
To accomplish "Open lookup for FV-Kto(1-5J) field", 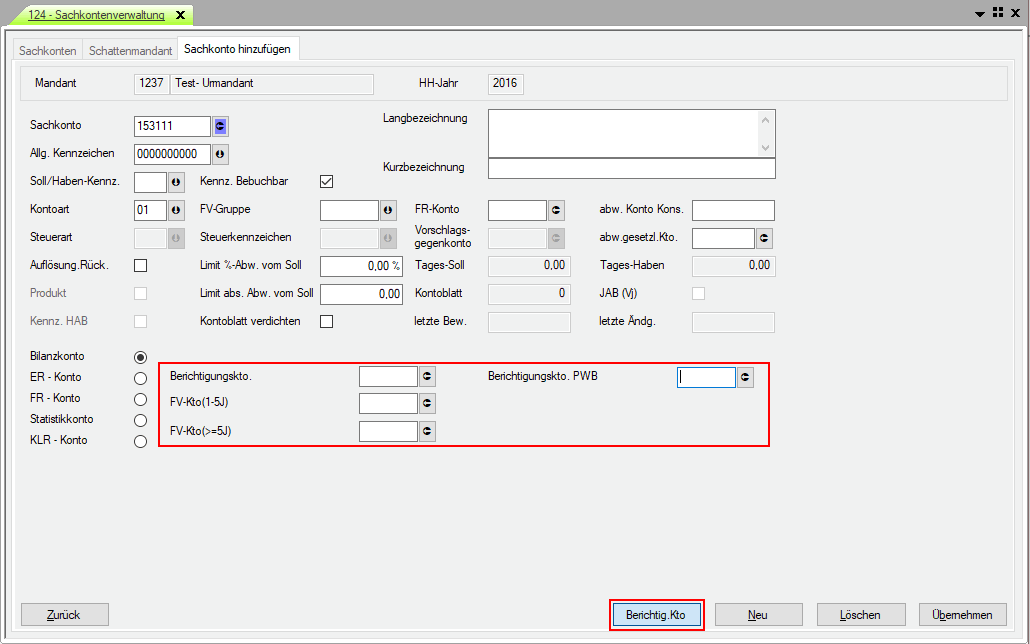I will click(427, 404).
